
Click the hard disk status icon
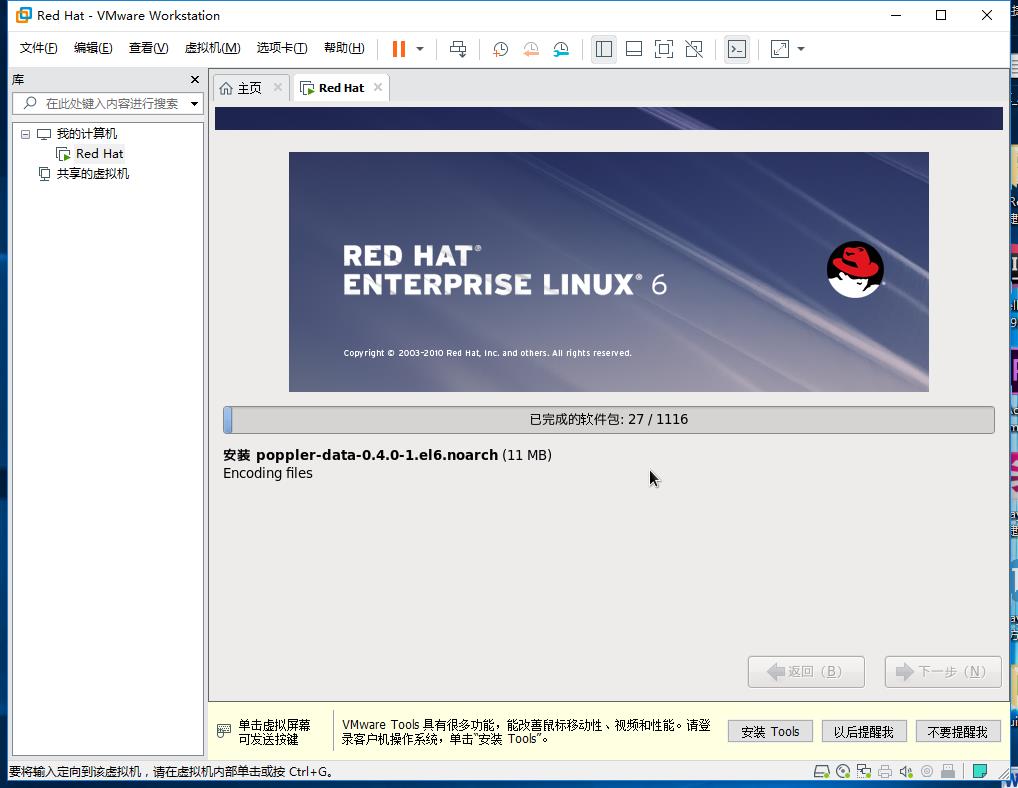821,771
